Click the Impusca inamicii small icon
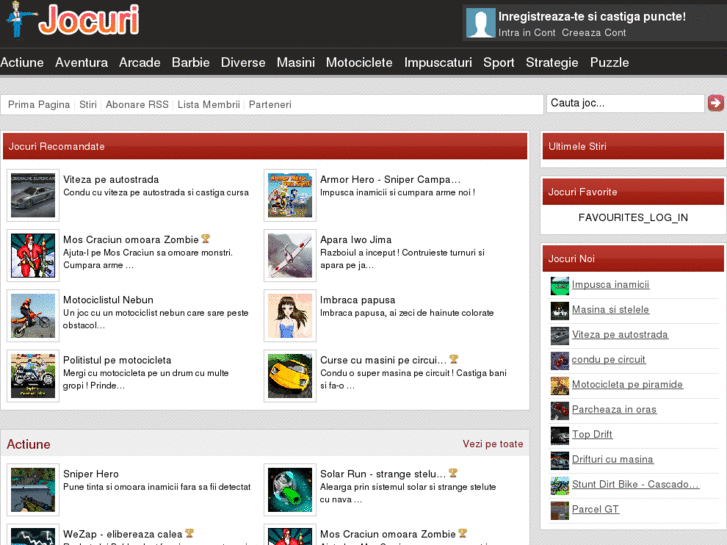The width and height of the screenshot is (727, 545). pos(560,286)
